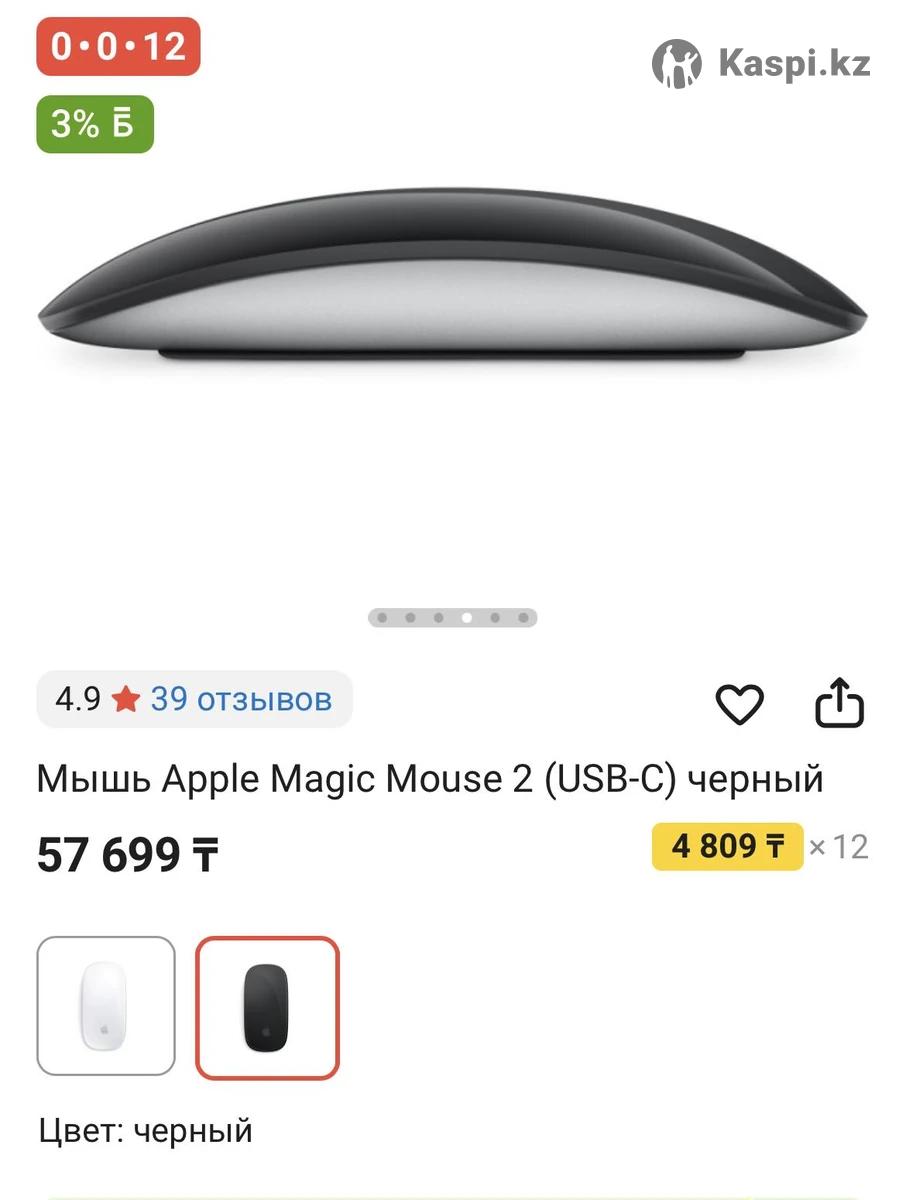Tap the Мышь Apple Magic Mouse 2 title
This screenshot has height=1200, width=906.
pos(430,778)
